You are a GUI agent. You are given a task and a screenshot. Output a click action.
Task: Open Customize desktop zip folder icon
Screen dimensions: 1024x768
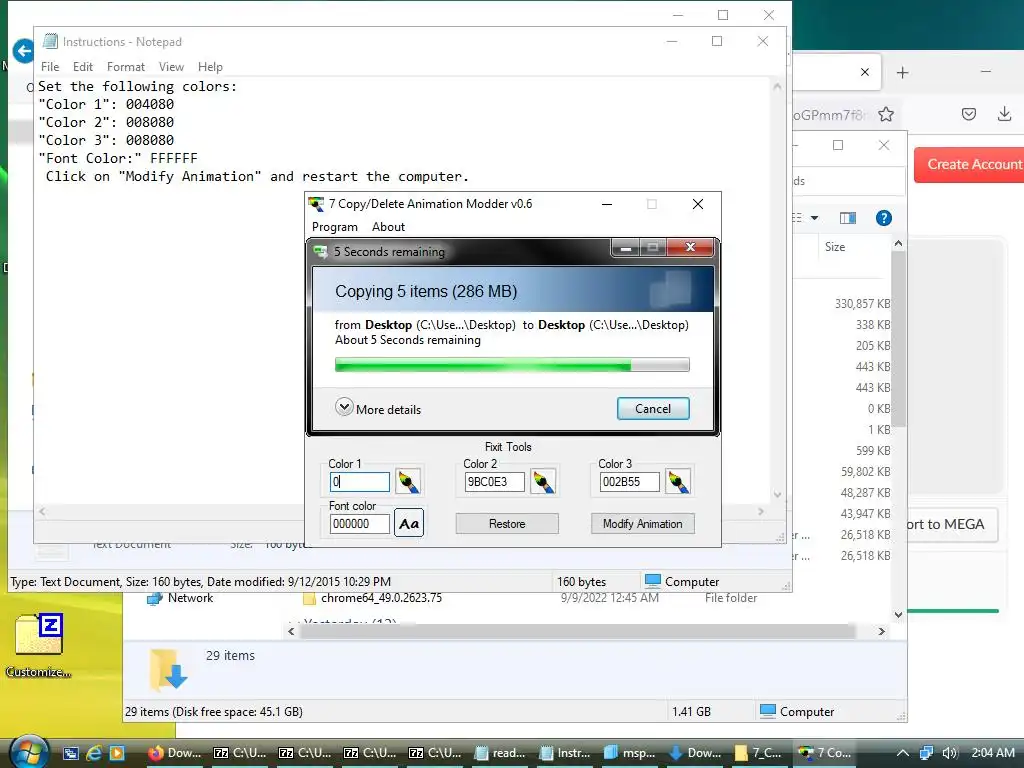[39, 645]
